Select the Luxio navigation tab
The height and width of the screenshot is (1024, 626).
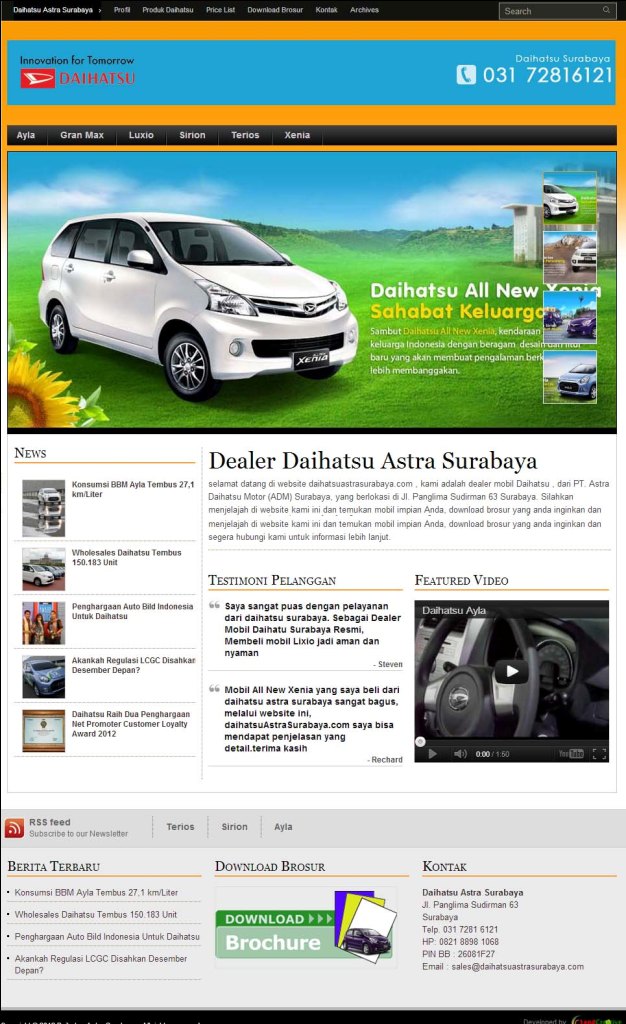[141, 135]
